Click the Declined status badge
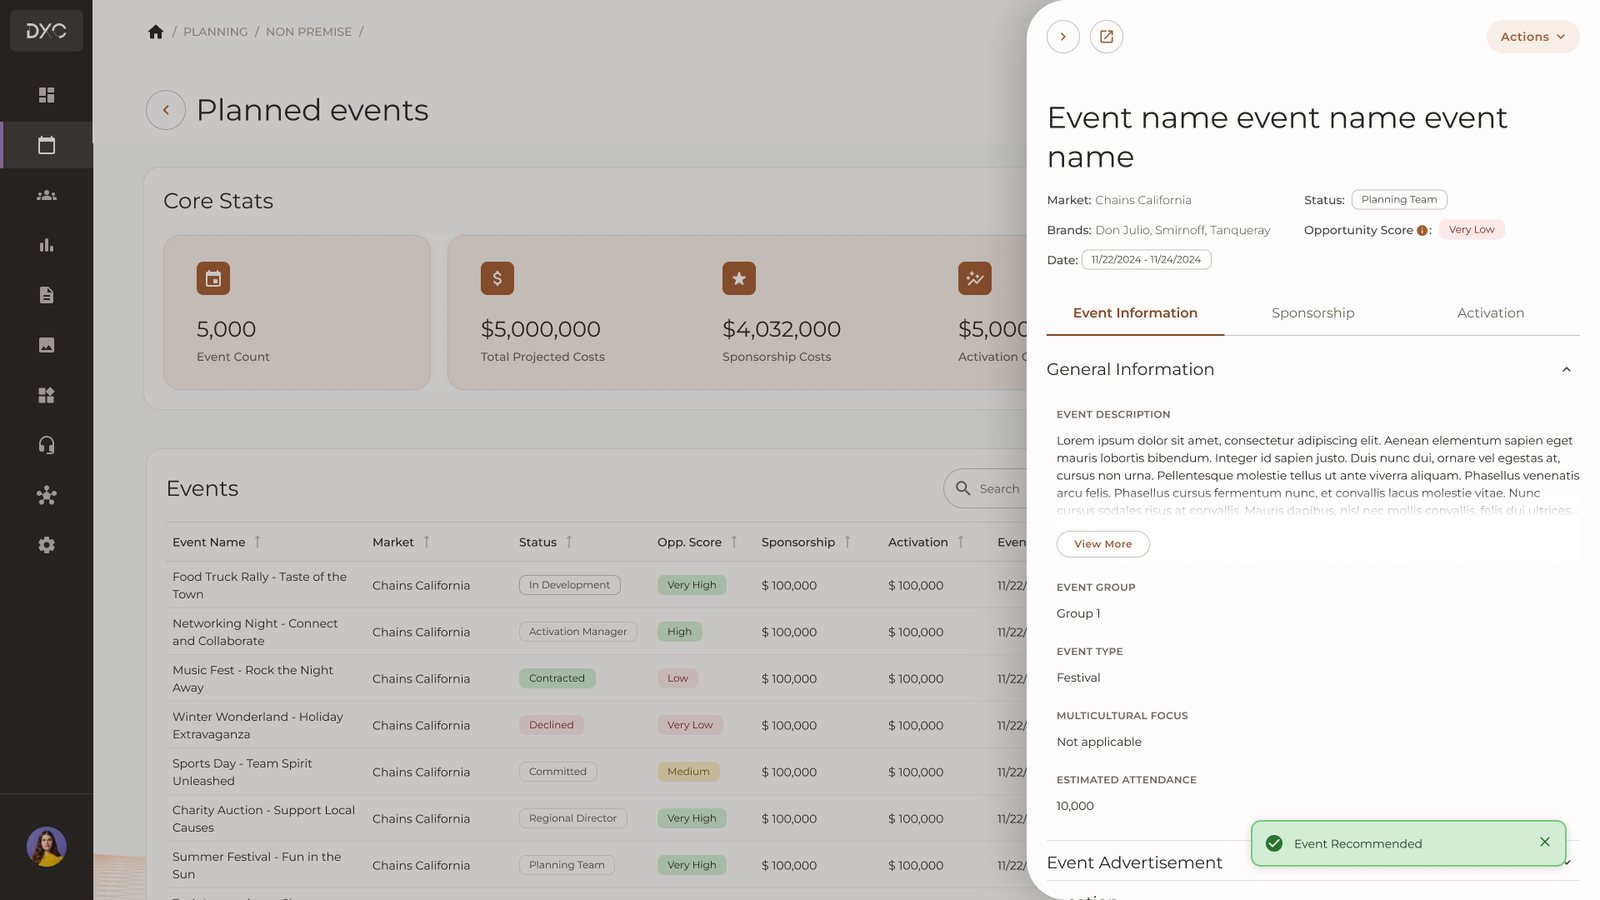 551,725
